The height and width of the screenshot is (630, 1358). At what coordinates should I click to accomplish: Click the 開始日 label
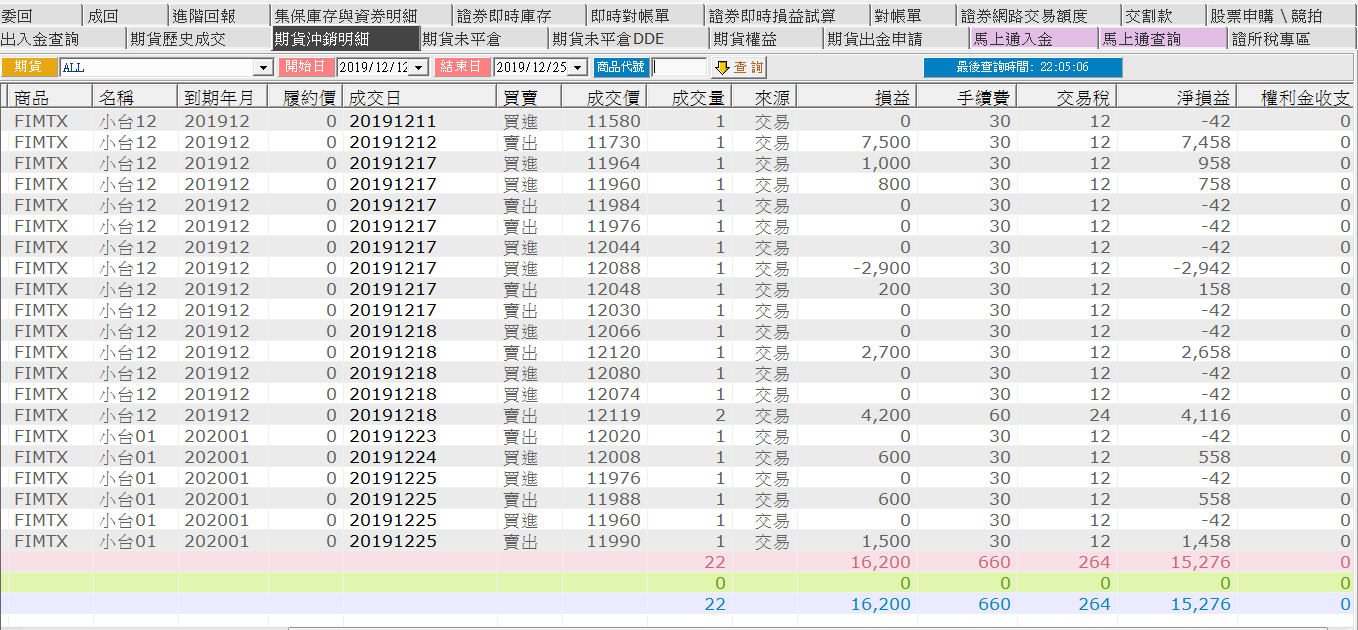click(x=306, y=67)
